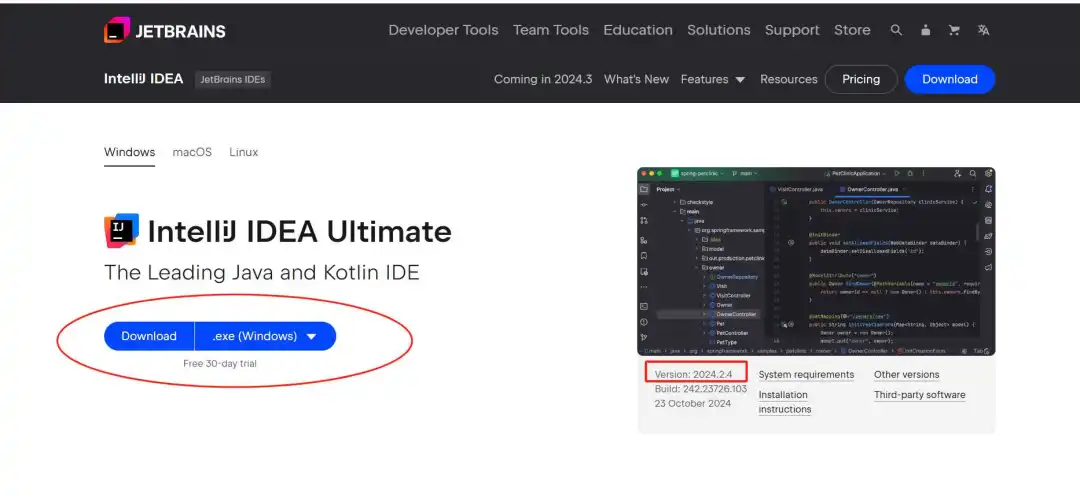Select the macOS tab
This screenshot has height=497, width=1080.
[x=192, y=152]
